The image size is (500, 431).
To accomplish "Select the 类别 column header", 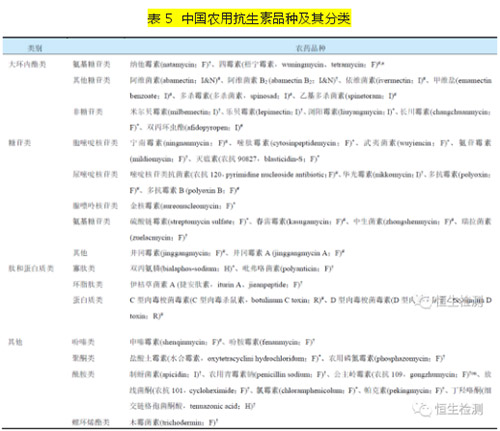I will (35, 48).
